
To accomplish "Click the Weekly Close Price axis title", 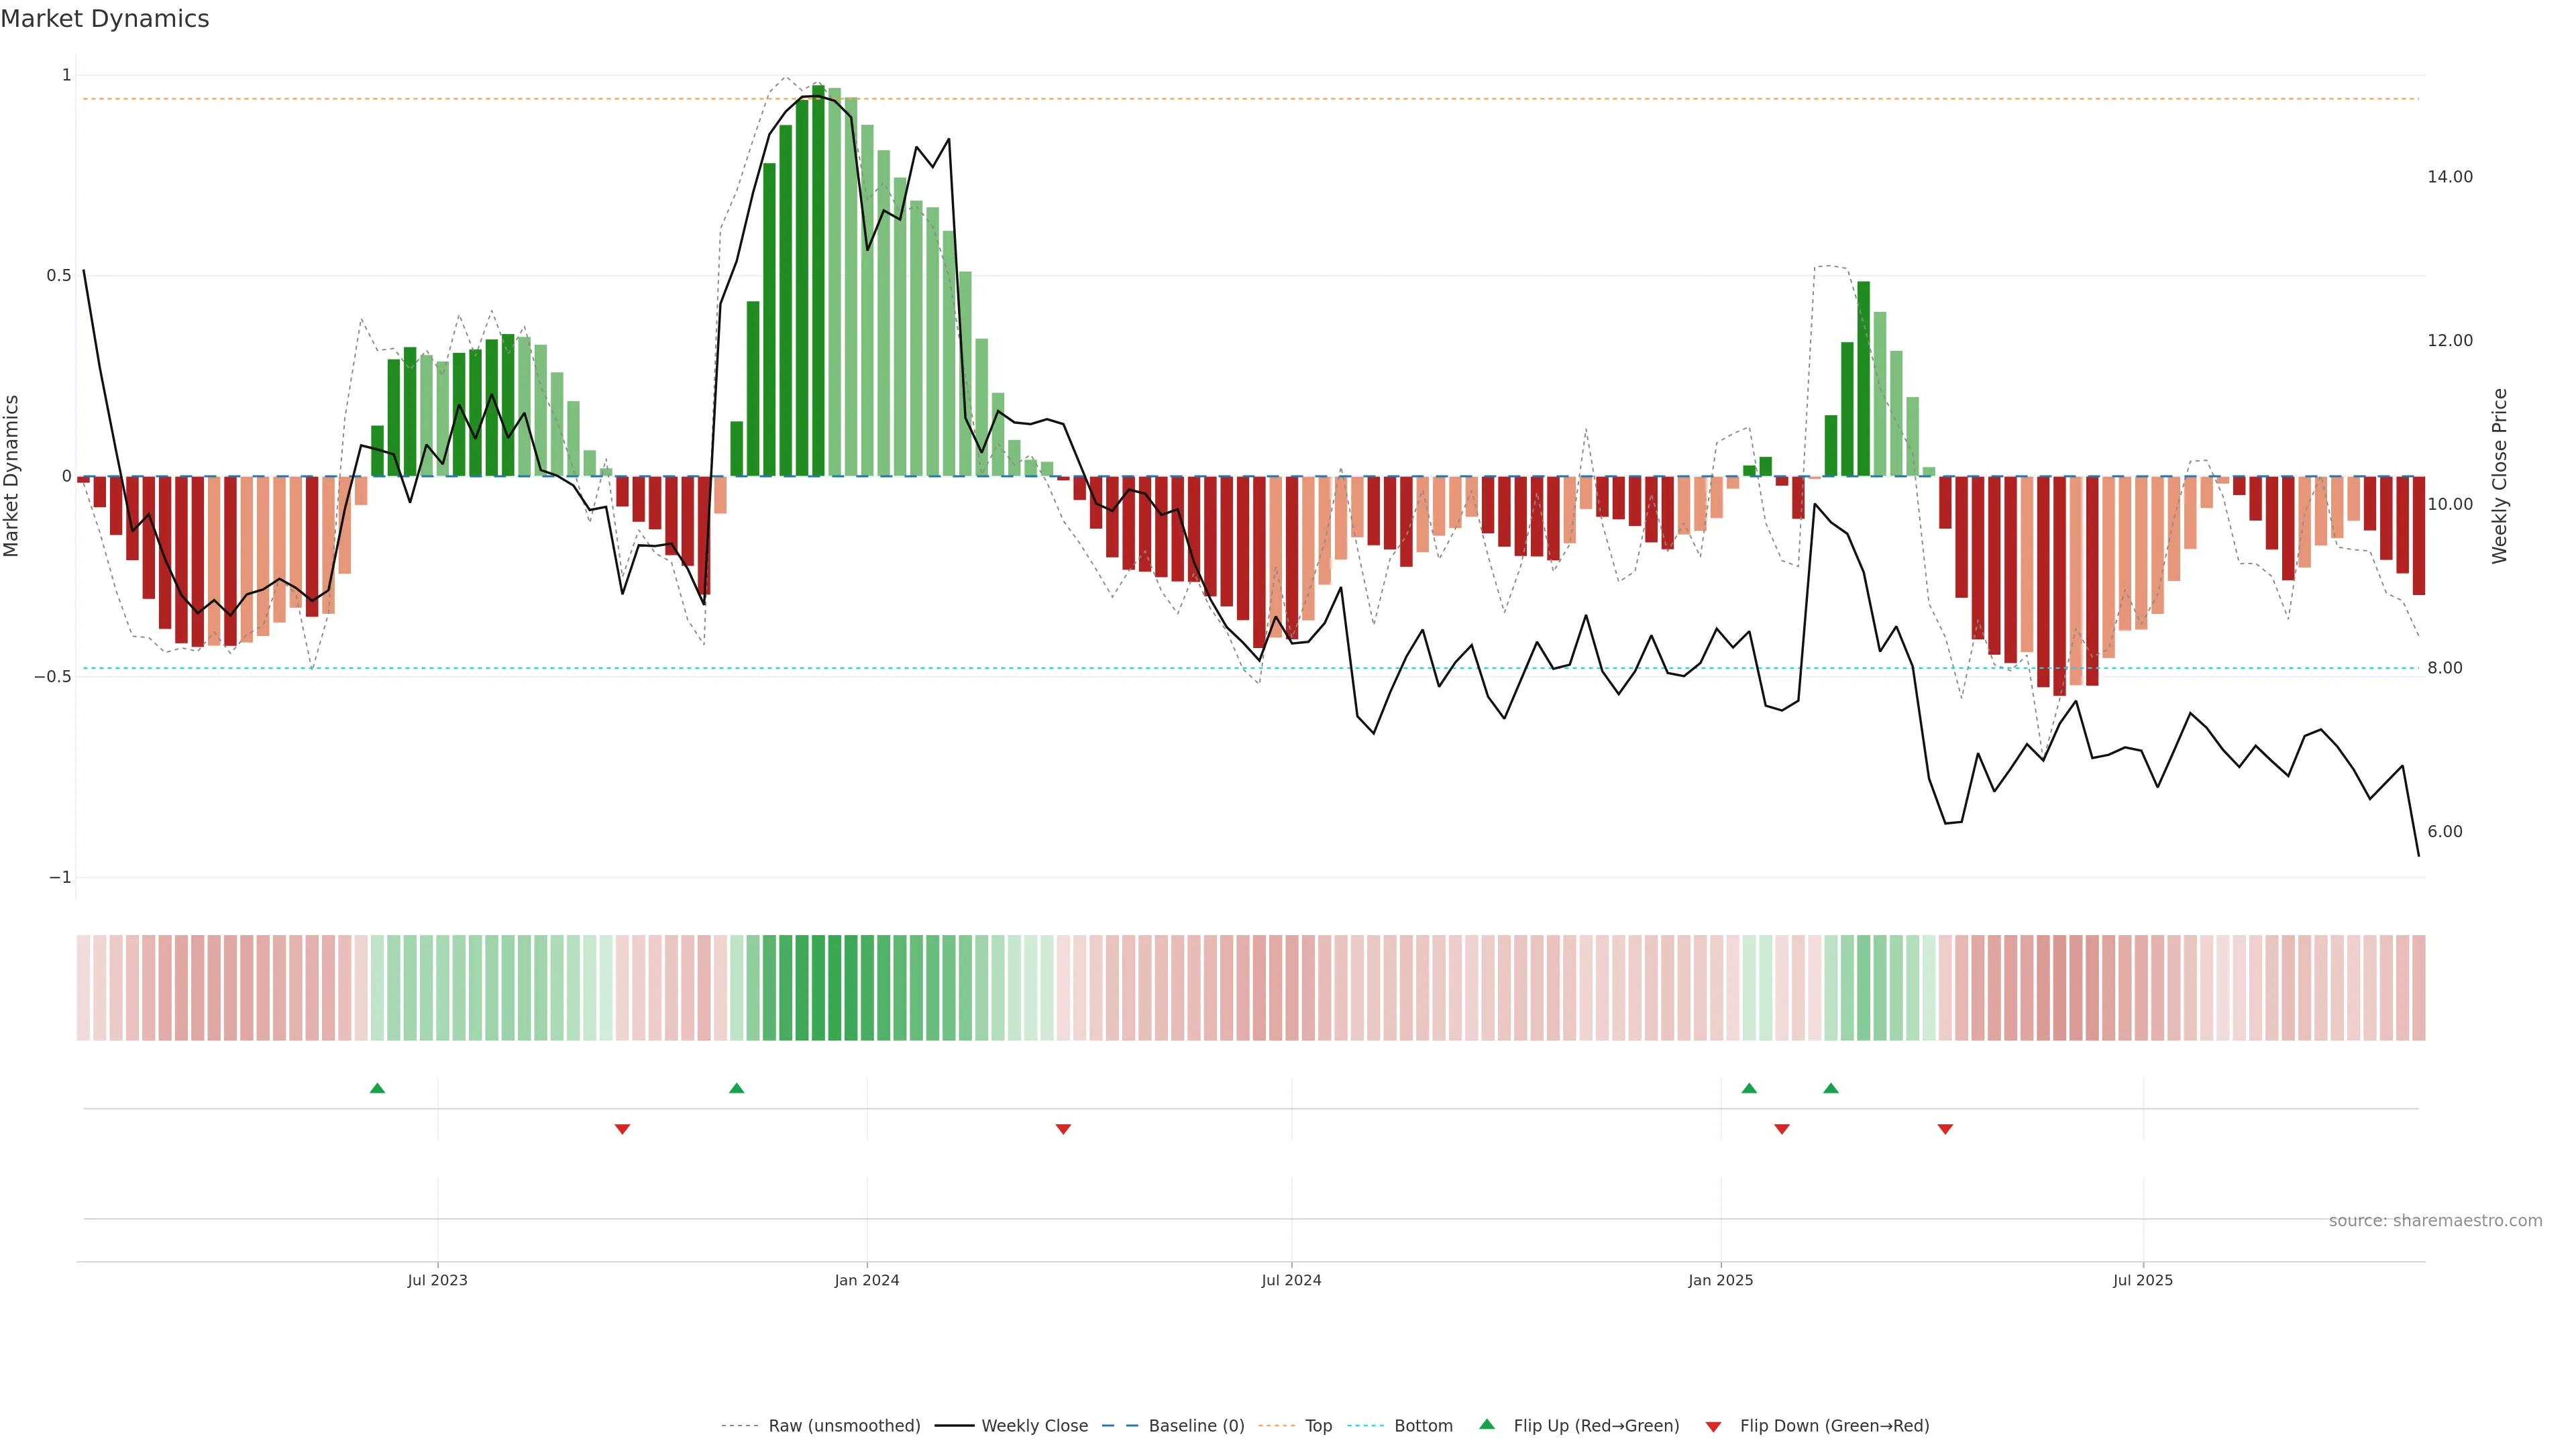I will click(2499, 476).
